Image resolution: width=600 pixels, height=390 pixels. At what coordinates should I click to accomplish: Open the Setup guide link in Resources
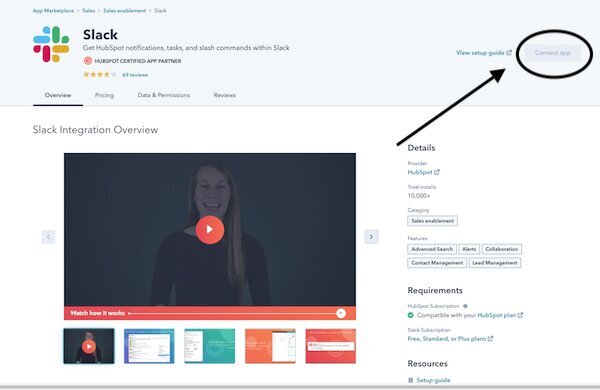433,380
